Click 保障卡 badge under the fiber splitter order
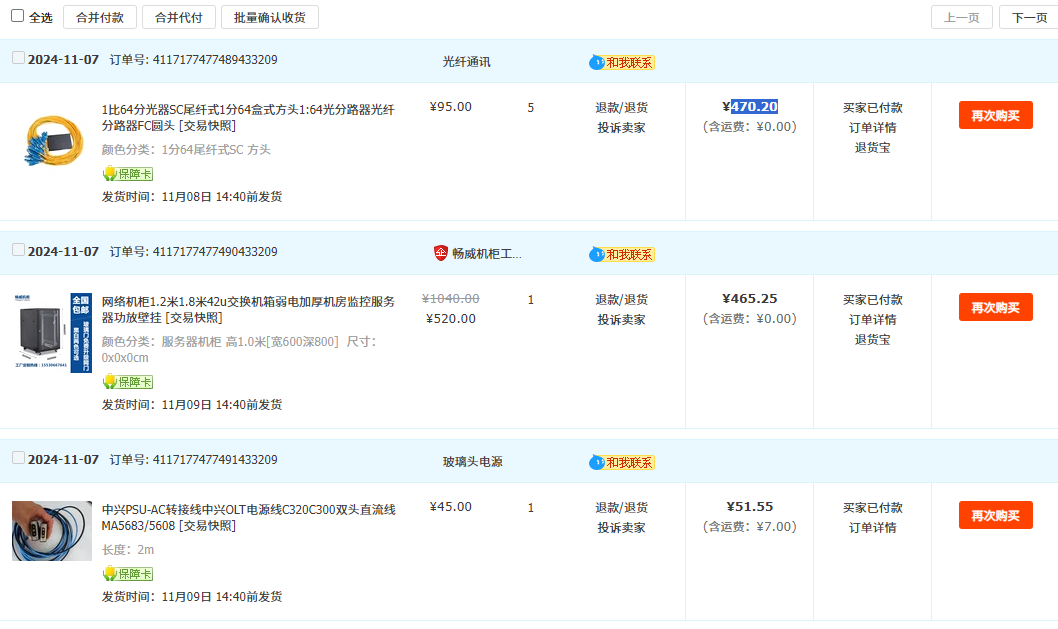This screenshot has width=1058, height=629. click(128, 174)
